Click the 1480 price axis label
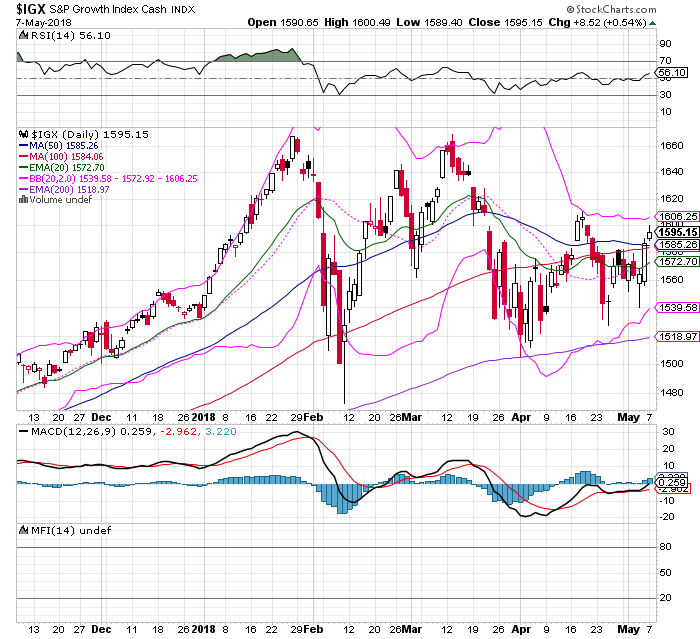This screenshot has height=639, width=700. 671,393
